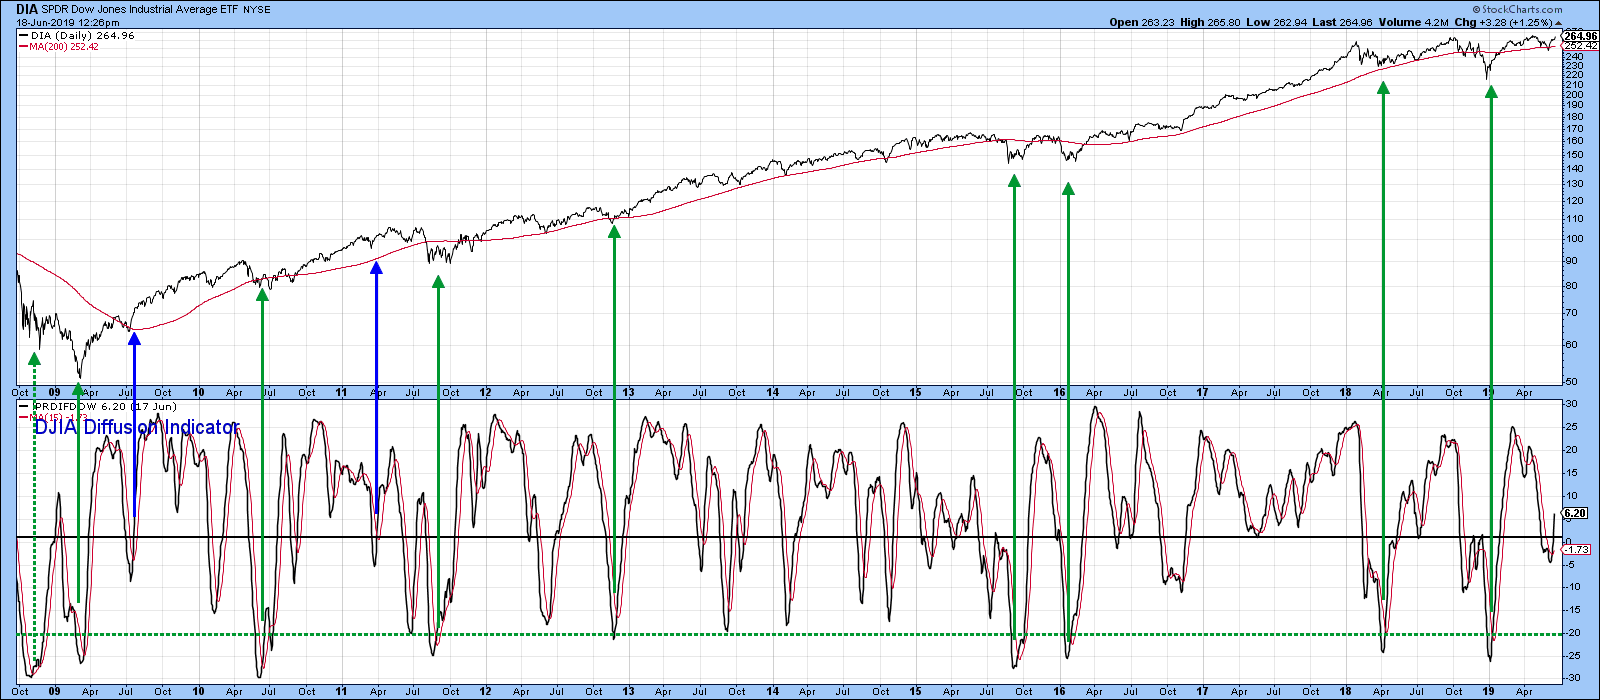Click the 30 level atop the indicator axis
This screenshot has height=700, width=1600.
click(x=1571, y=404)
